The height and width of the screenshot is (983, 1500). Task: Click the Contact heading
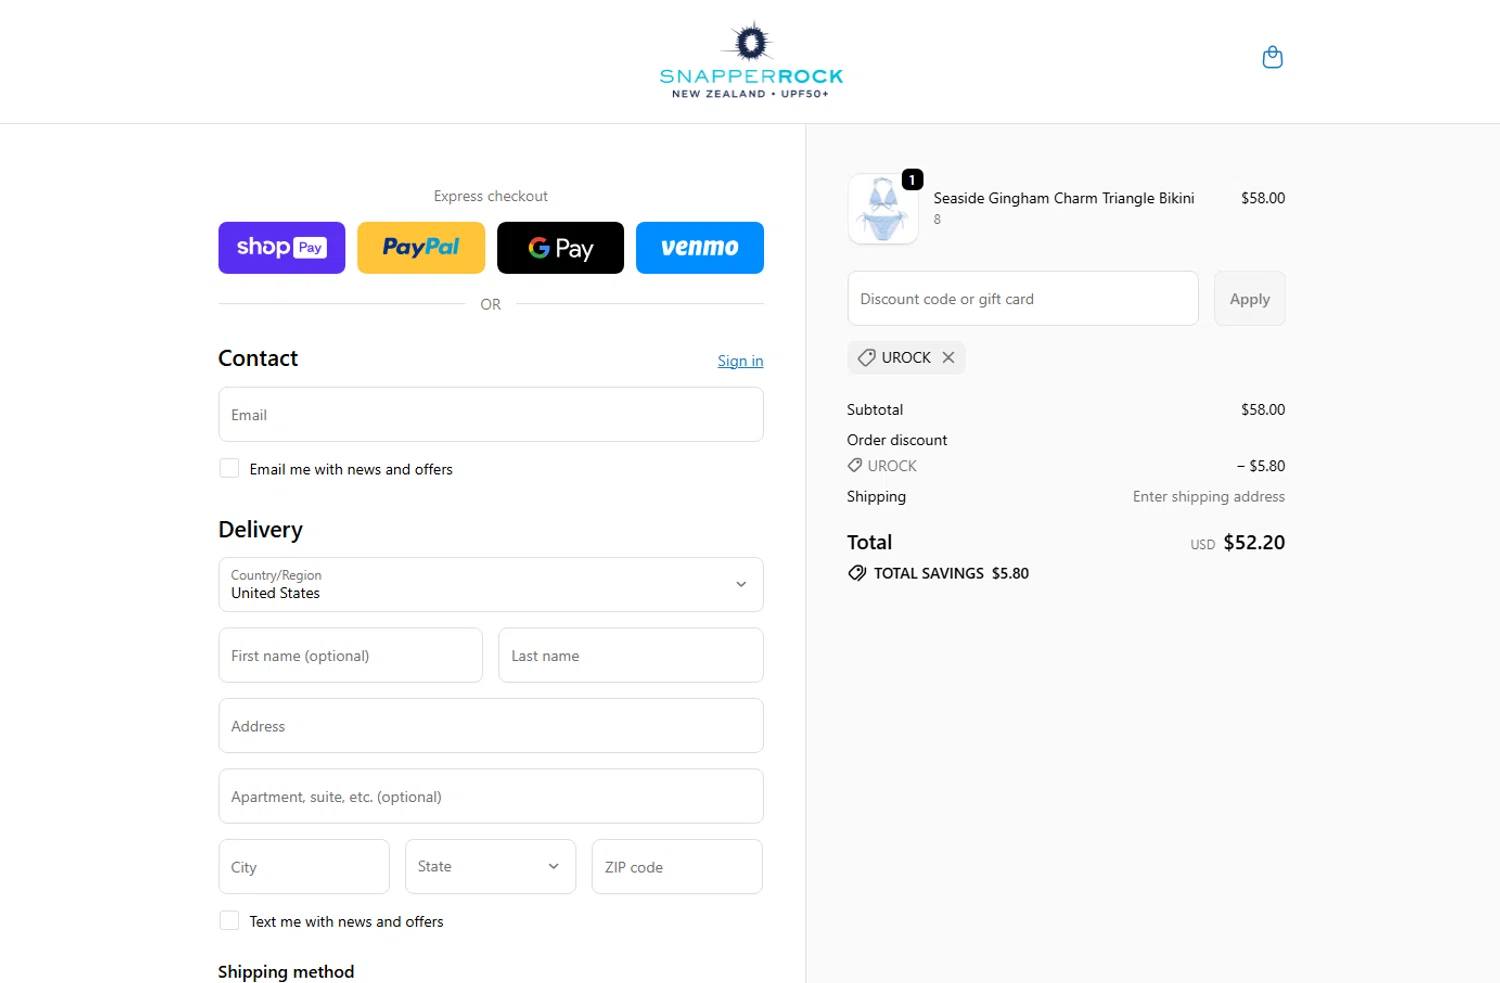258,358
